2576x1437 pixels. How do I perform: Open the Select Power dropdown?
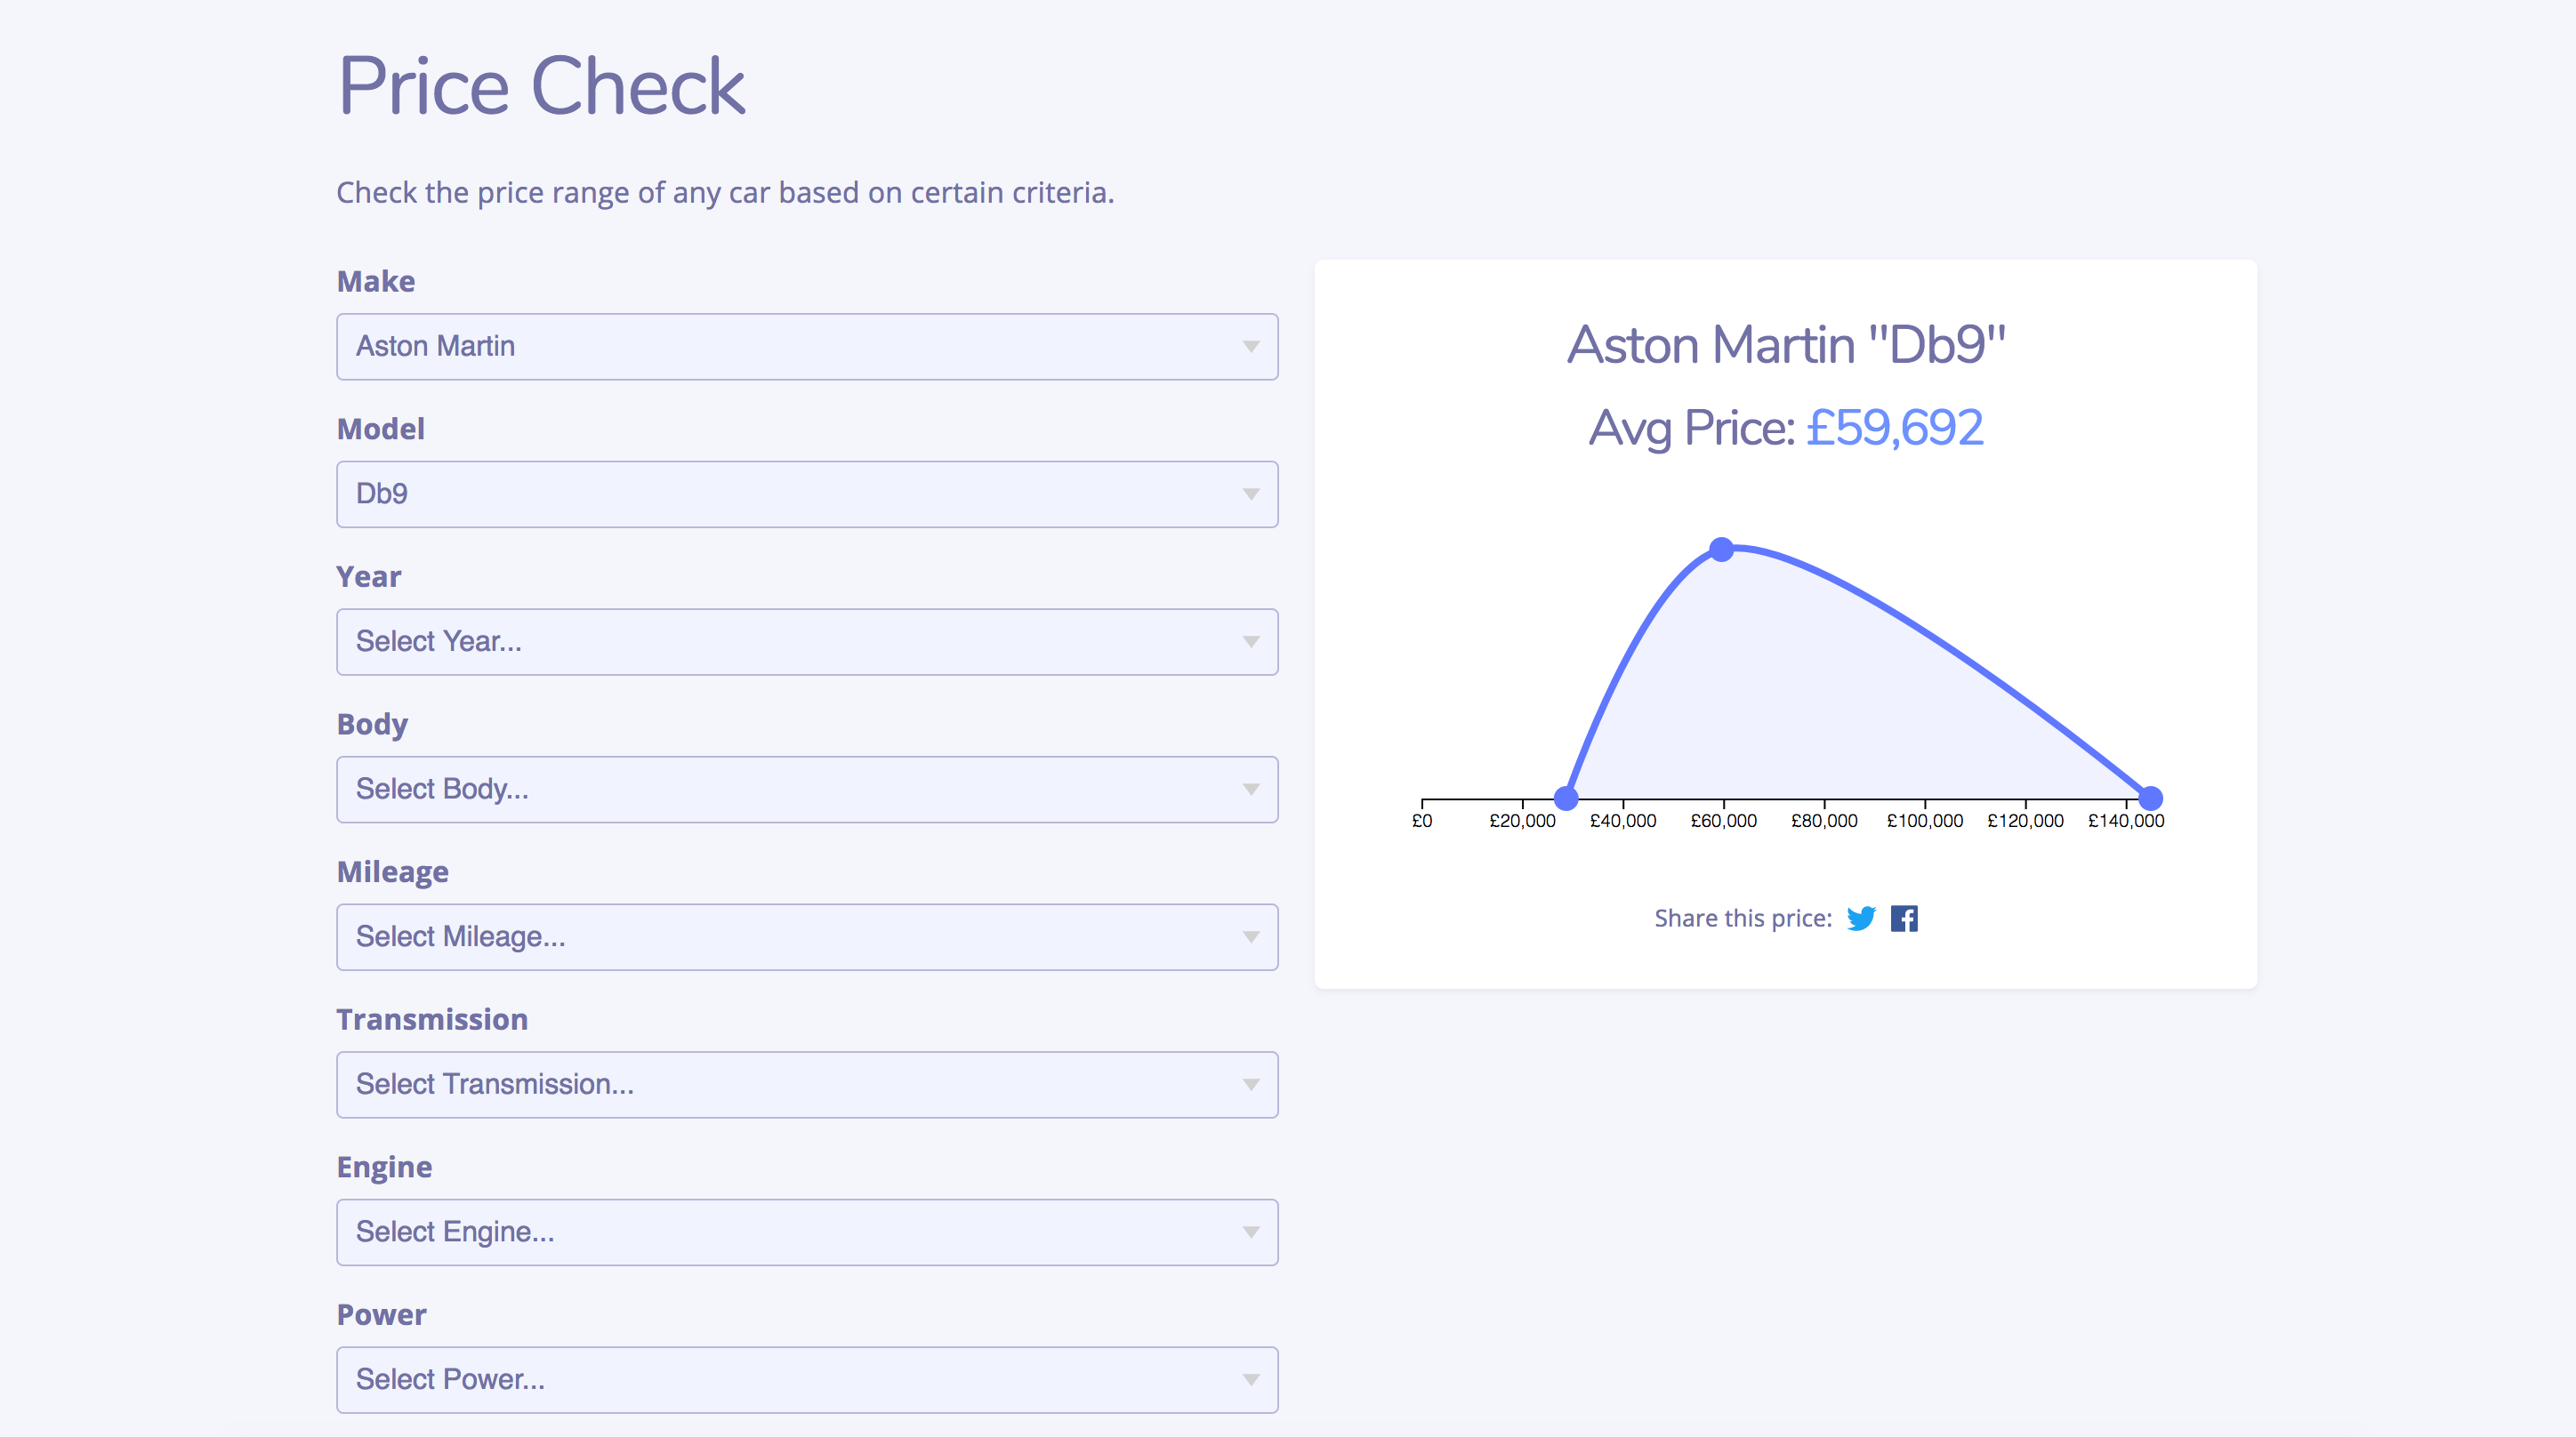pos(806,1380)
